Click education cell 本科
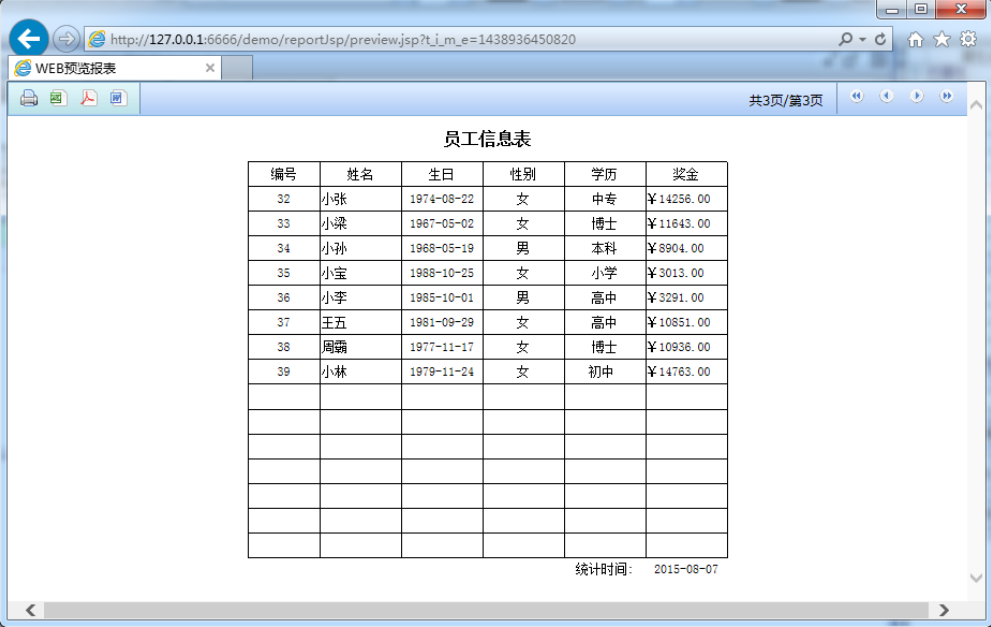 (605, 248)
